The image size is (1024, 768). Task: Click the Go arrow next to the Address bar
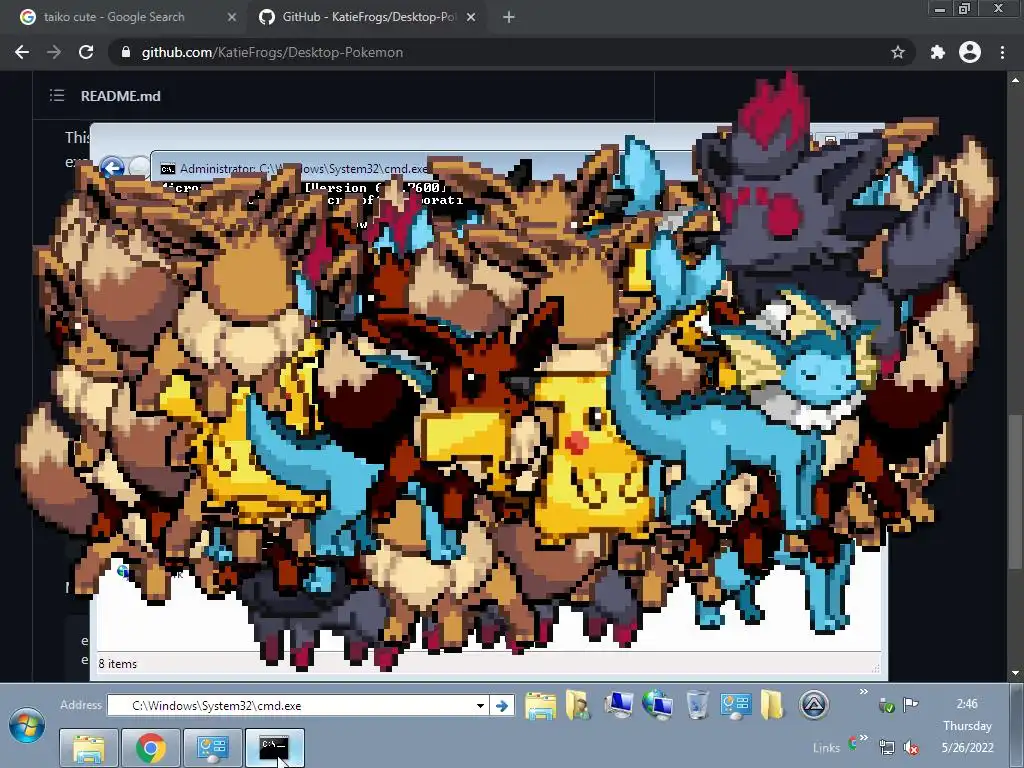coord(502,706)
